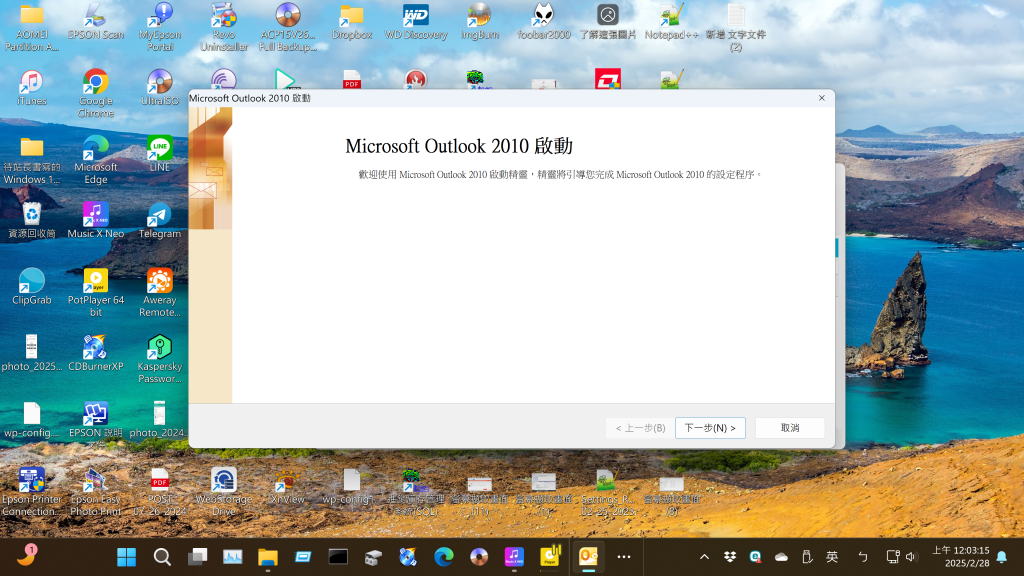
Task: Select the Recycle Bin icon
Action: (32, 215)
